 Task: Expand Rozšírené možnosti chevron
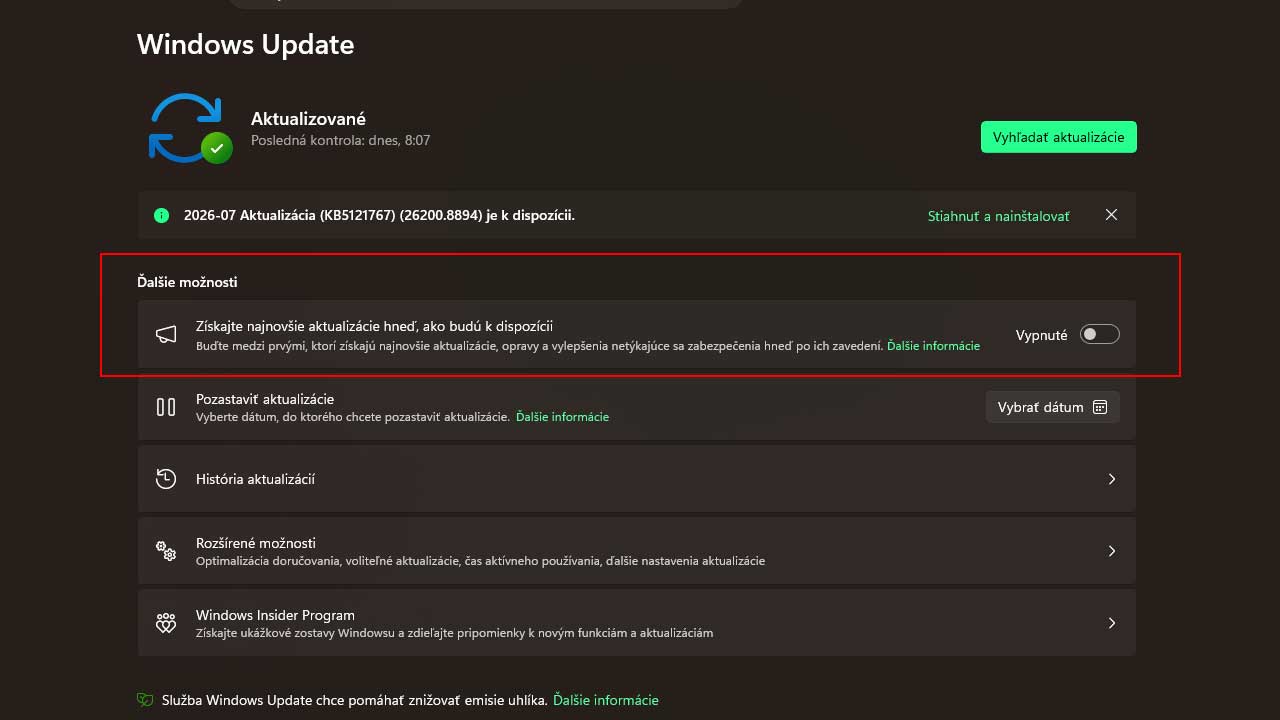pyautogui.click(x=1111, y=551)
